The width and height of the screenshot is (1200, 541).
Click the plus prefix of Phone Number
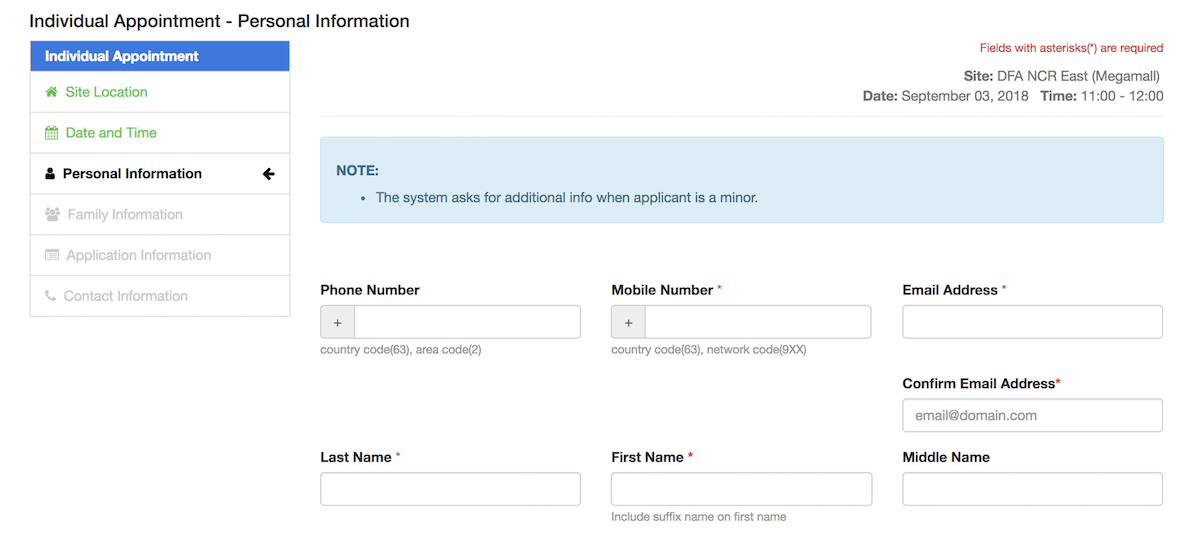coord(338,322)
